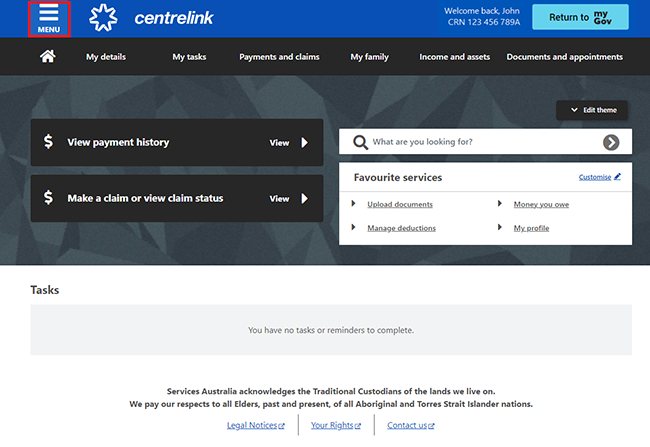Expand the Edit theme dropdown
Image resolution: width=650 pixels, height=447 pixels.
point(592,110)
